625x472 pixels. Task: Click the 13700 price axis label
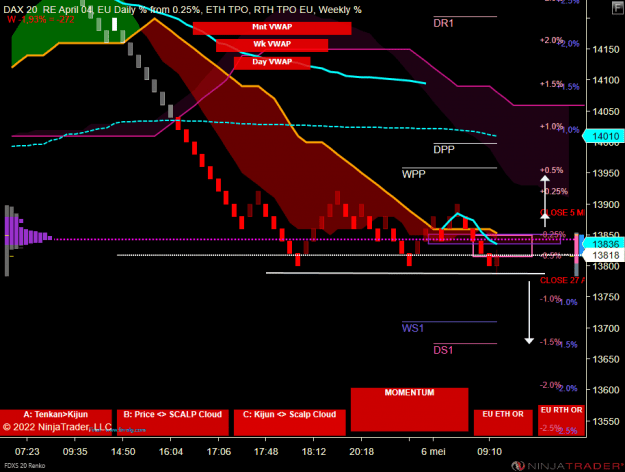606,328
